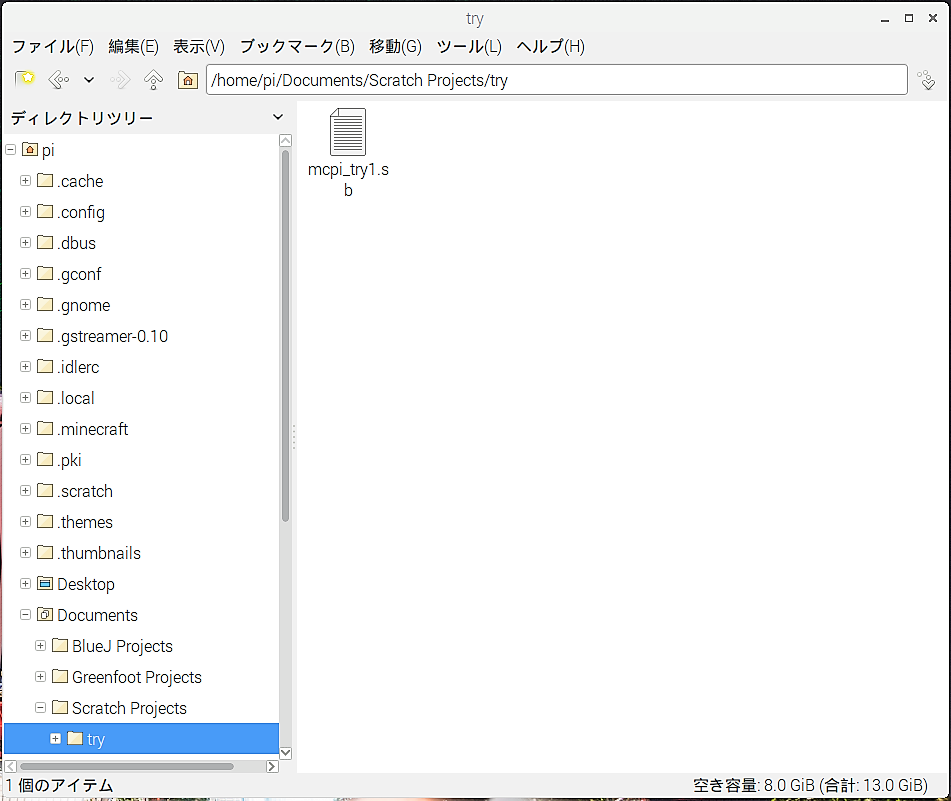Open the new folder toolbar icon
Viewport: 951px width, 801px height.
[25, 79]
